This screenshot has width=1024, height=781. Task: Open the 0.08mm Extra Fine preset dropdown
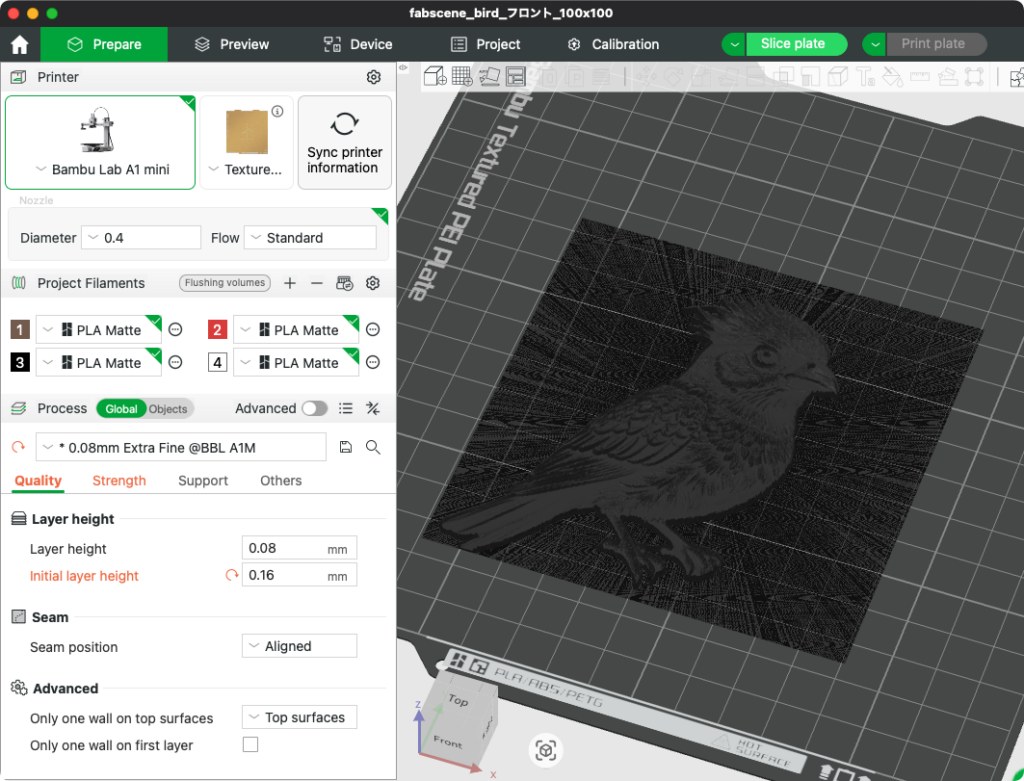(181, 447)
